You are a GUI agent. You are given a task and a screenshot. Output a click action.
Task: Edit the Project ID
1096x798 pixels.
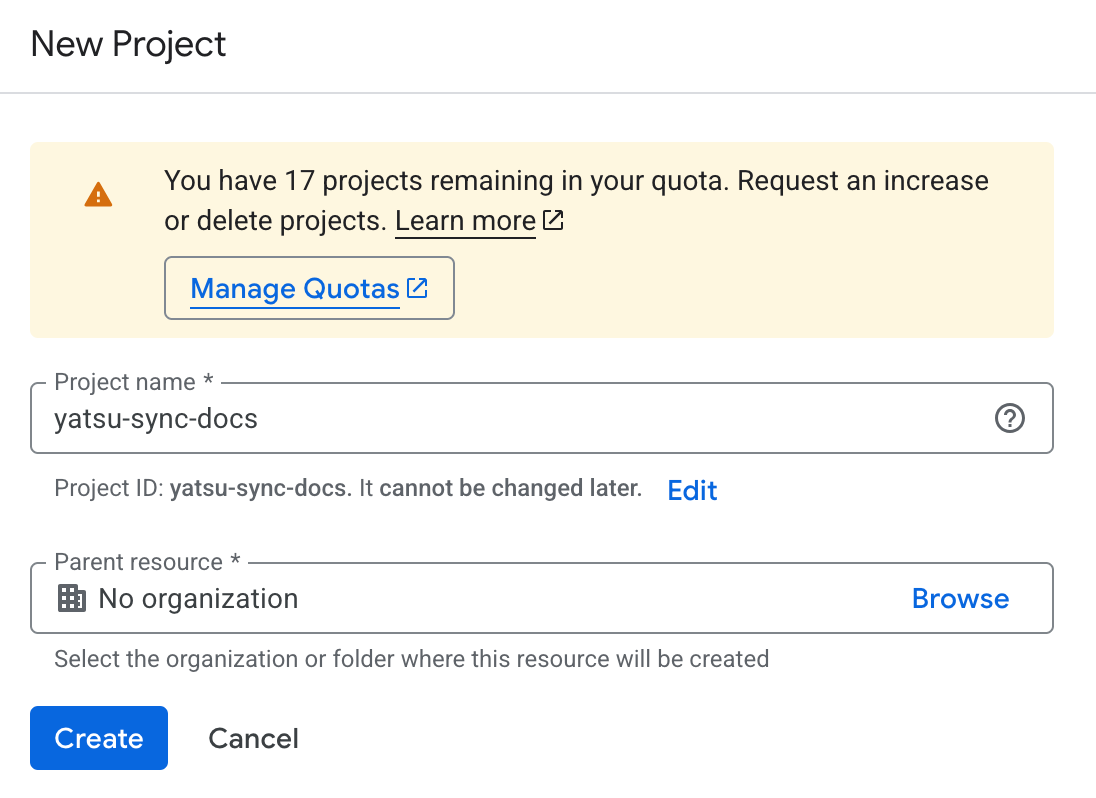(692, 490)
